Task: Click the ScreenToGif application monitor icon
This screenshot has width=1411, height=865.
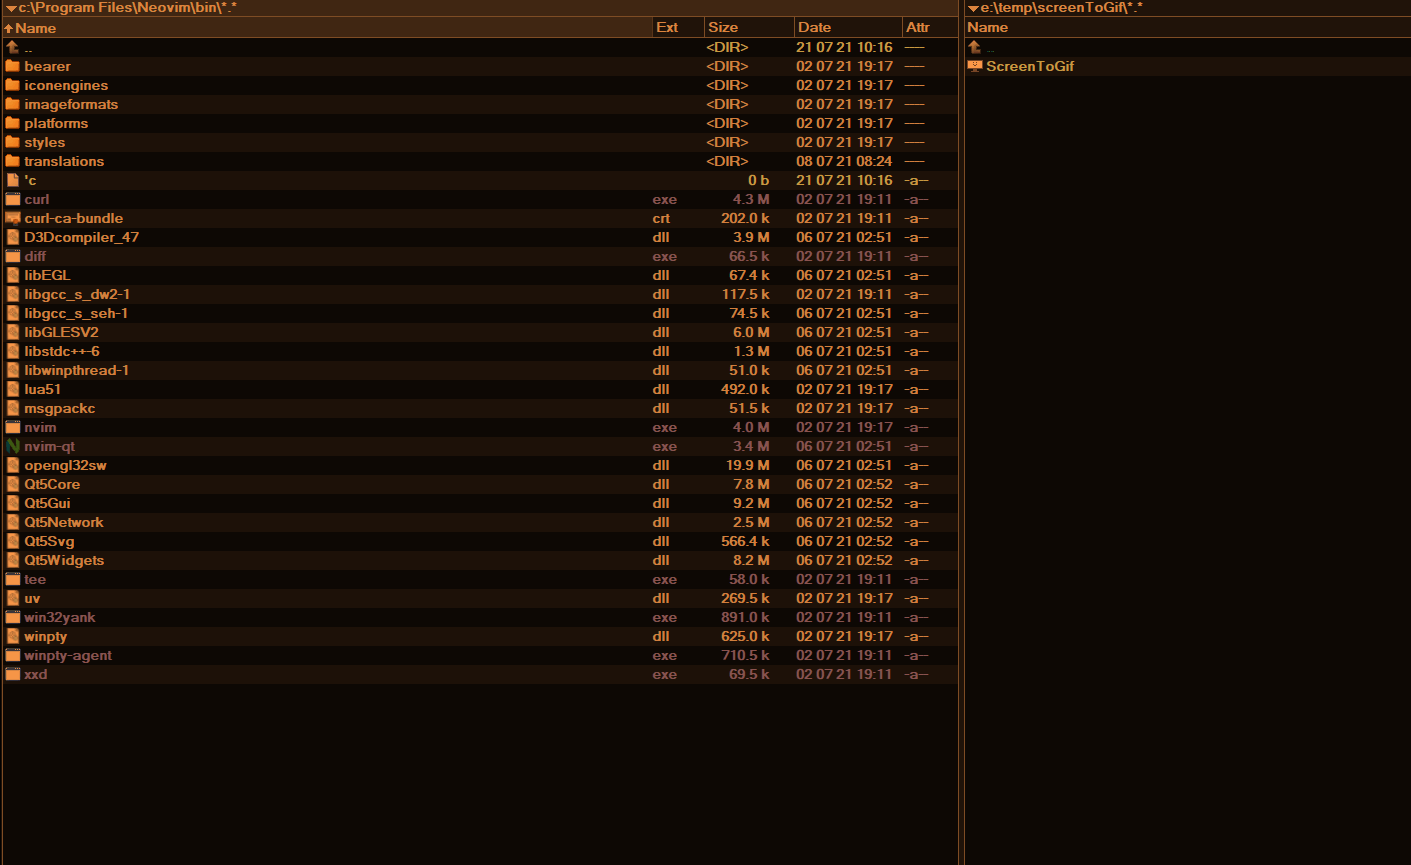Action: 975,66
